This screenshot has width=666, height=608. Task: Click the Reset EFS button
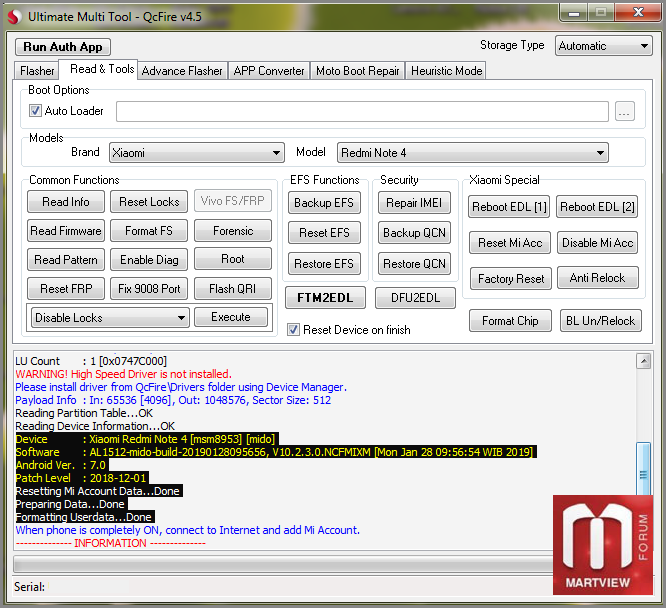324,233
